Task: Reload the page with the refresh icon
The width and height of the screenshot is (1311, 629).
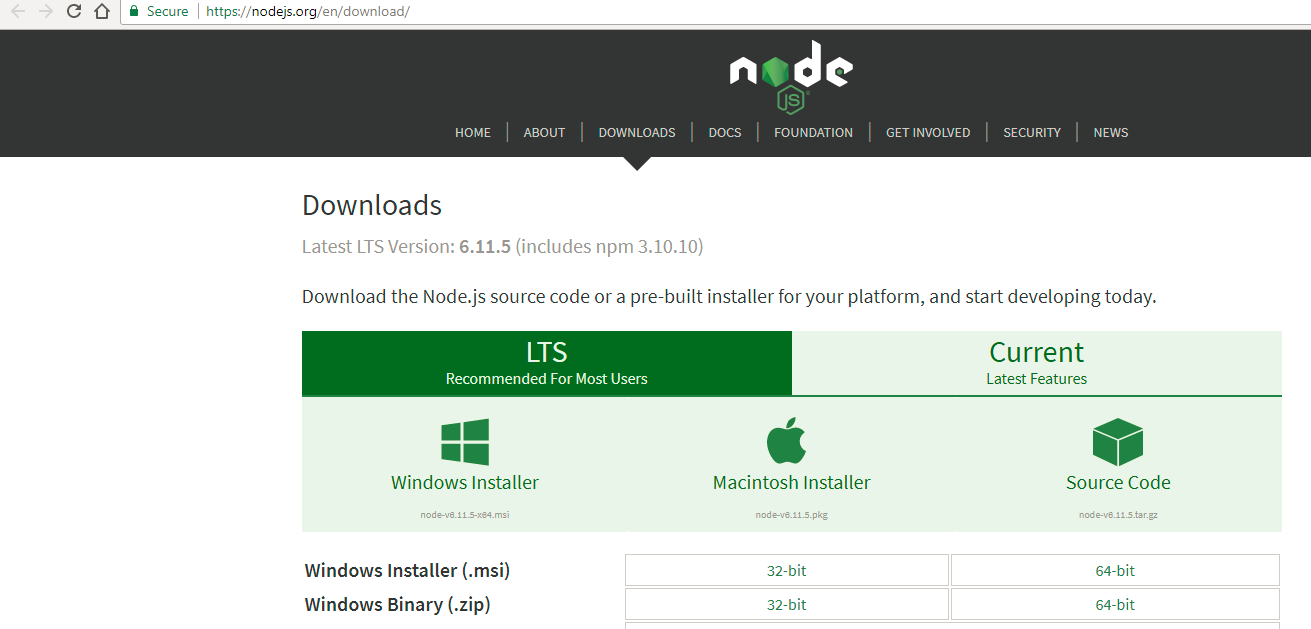Action: pos(73,12)
